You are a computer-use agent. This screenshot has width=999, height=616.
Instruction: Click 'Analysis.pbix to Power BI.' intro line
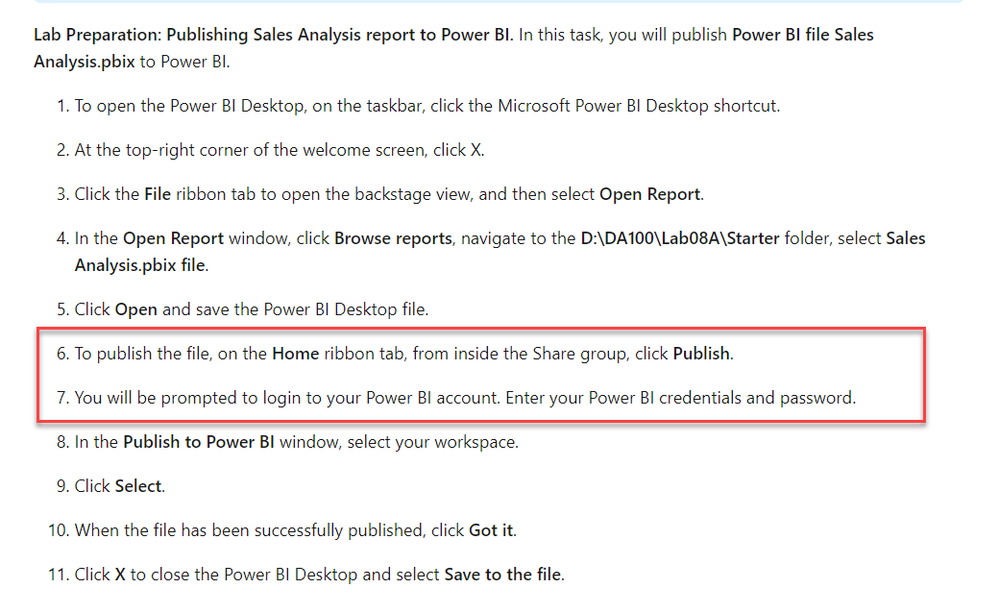132,62
